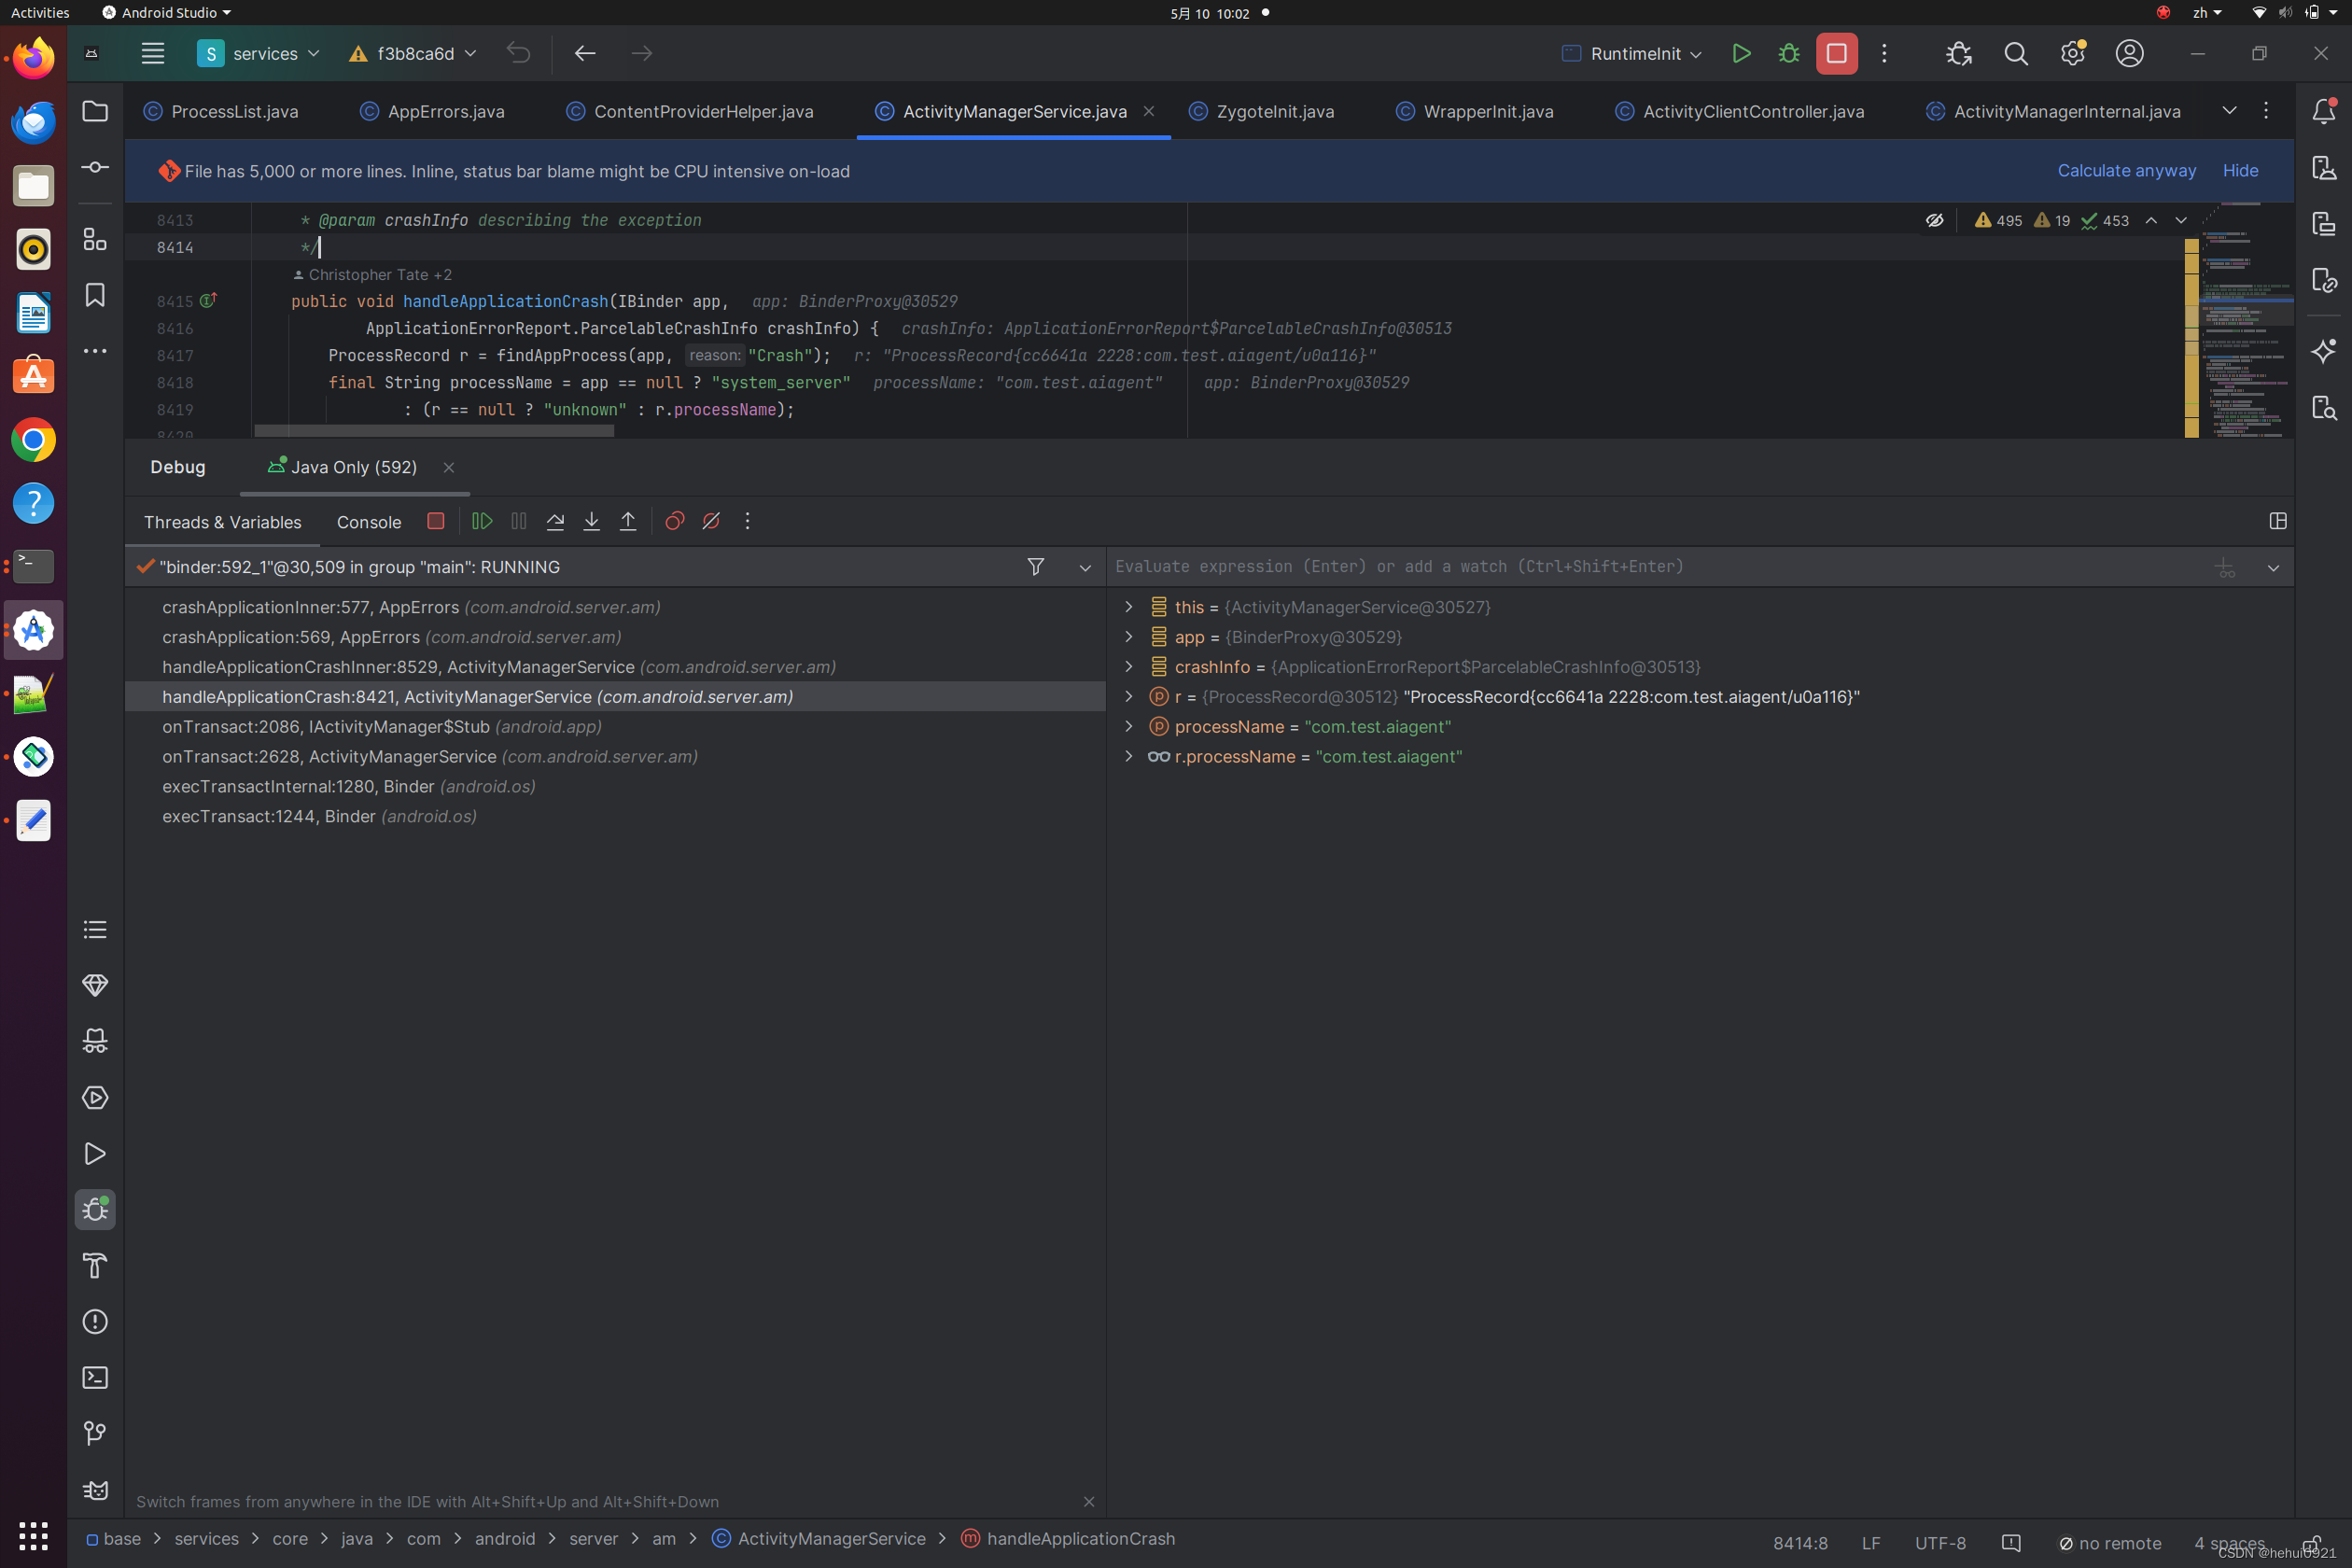Screen dimensions: 2352x1568
Task: Switch to ZygoteInit.java tab
Action: [x=1262, y=111]
